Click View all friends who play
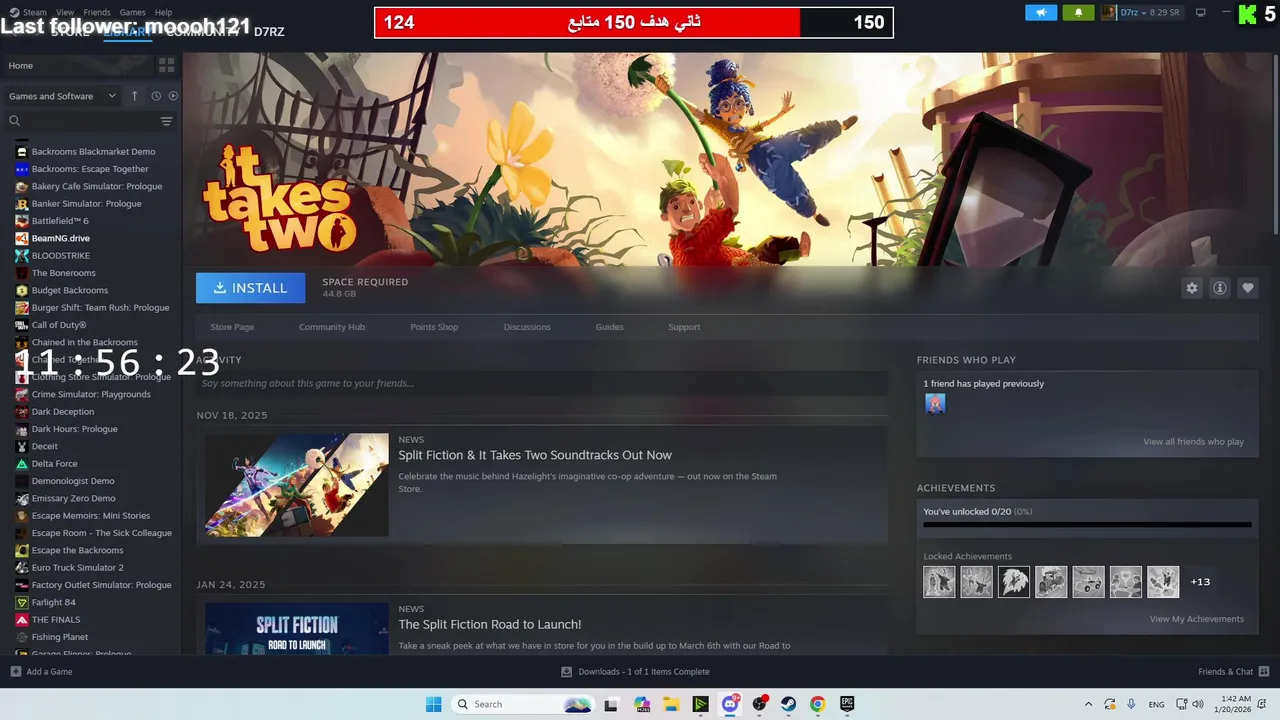Screen dimensions: 1280x720 click(1194, 442)
